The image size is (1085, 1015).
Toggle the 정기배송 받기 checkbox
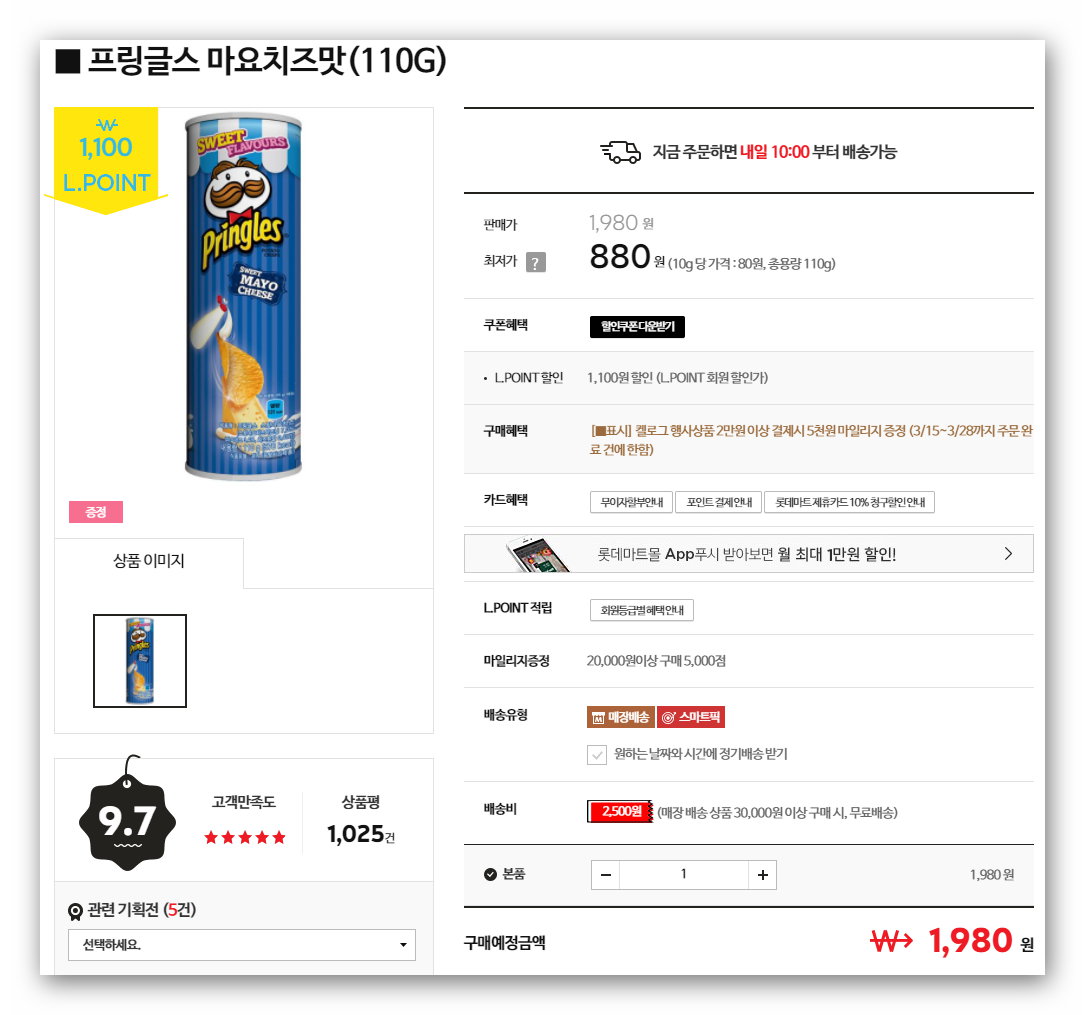pos(596,755)
